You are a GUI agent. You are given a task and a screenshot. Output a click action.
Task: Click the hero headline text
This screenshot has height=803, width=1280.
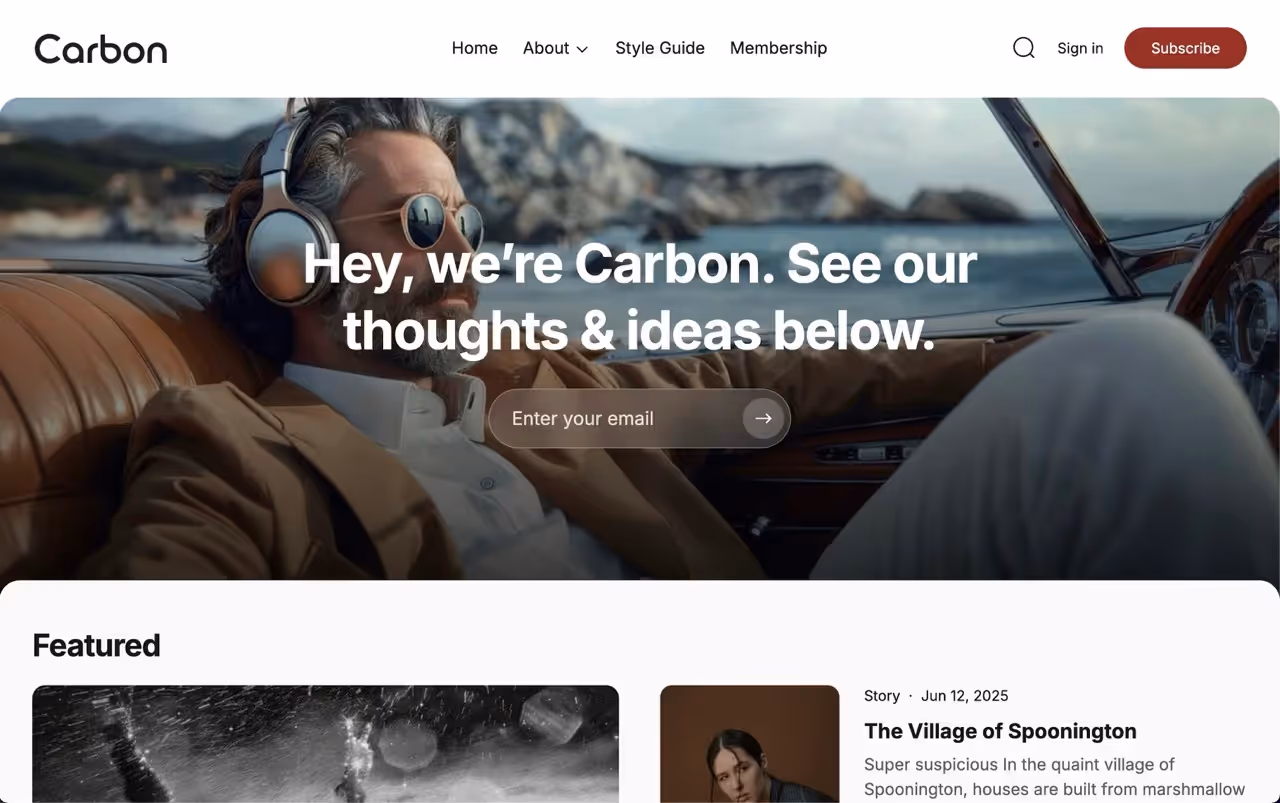(640, 297)
